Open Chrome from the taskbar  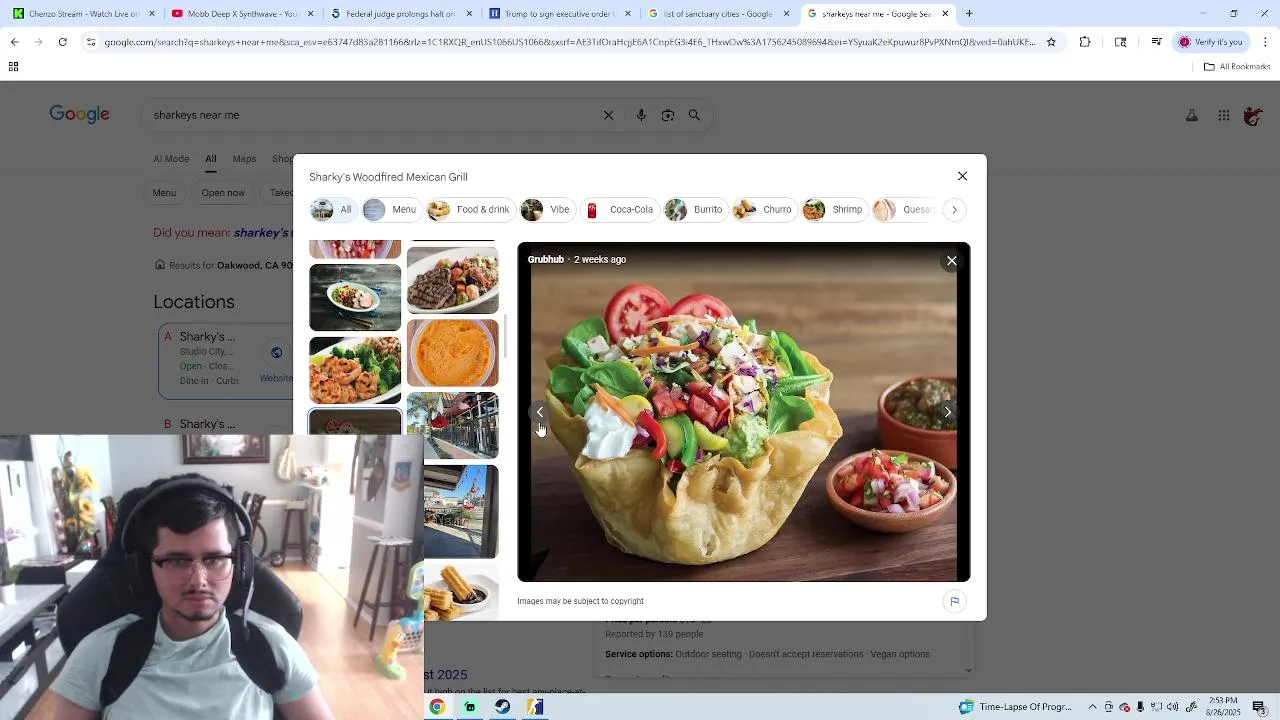pyautogui.click(x=437, y=707)
